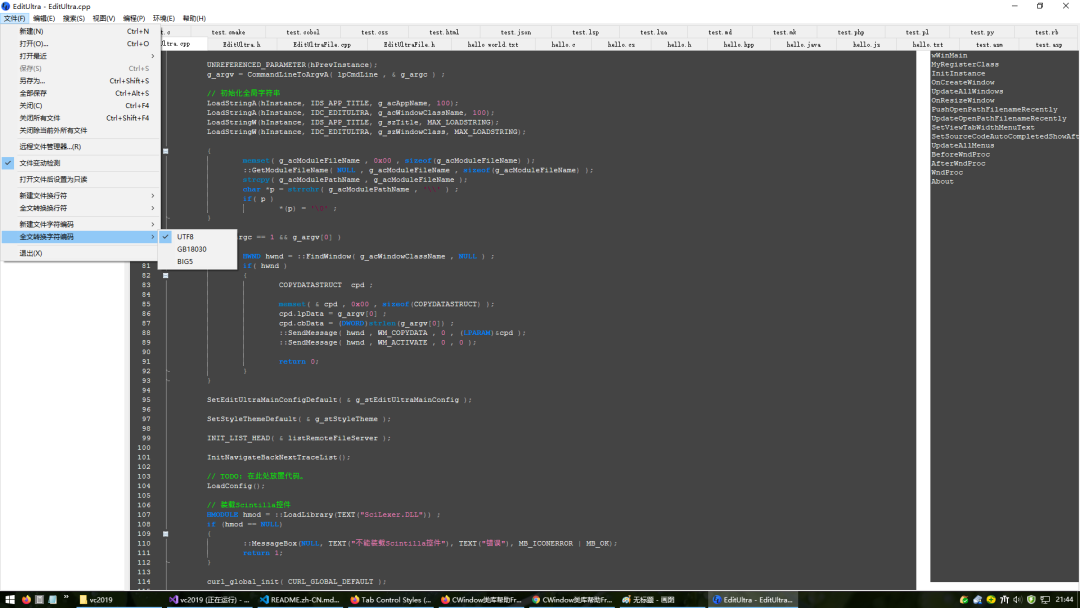1080x608 pixels.
Task: Open 编程(P) menu in menu bar
Action: point(134,19)
